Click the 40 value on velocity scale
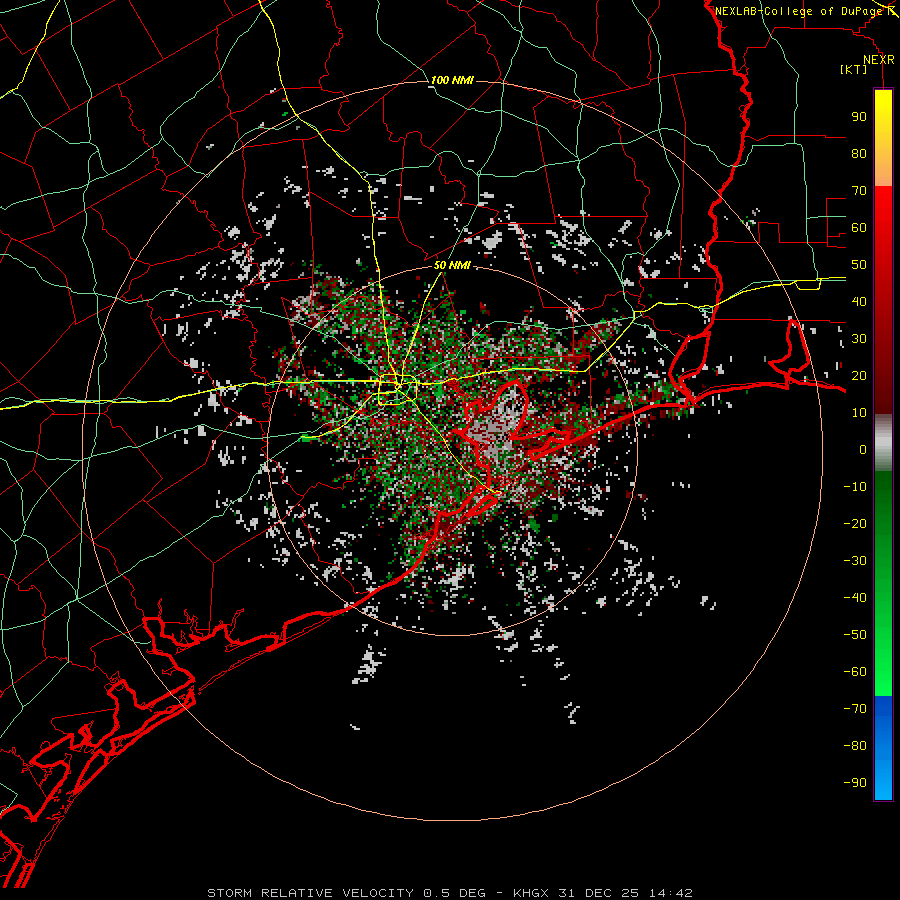The height and width of the screenshot is (900, 900). tap(859, 302)
